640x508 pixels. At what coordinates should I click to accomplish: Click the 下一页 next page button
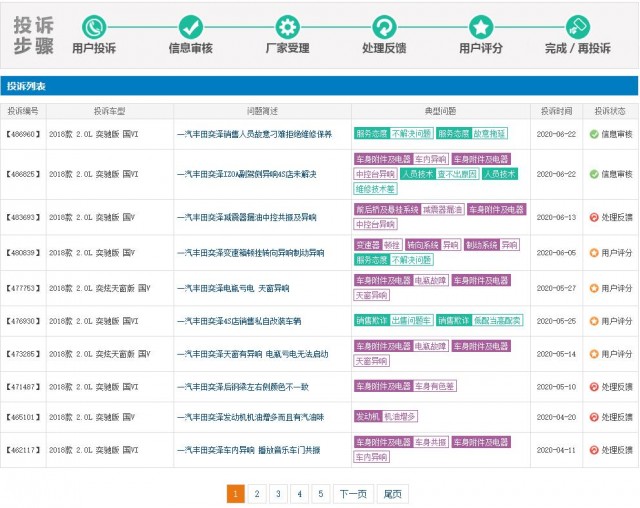pyautogui.click(x=353, y=494)
